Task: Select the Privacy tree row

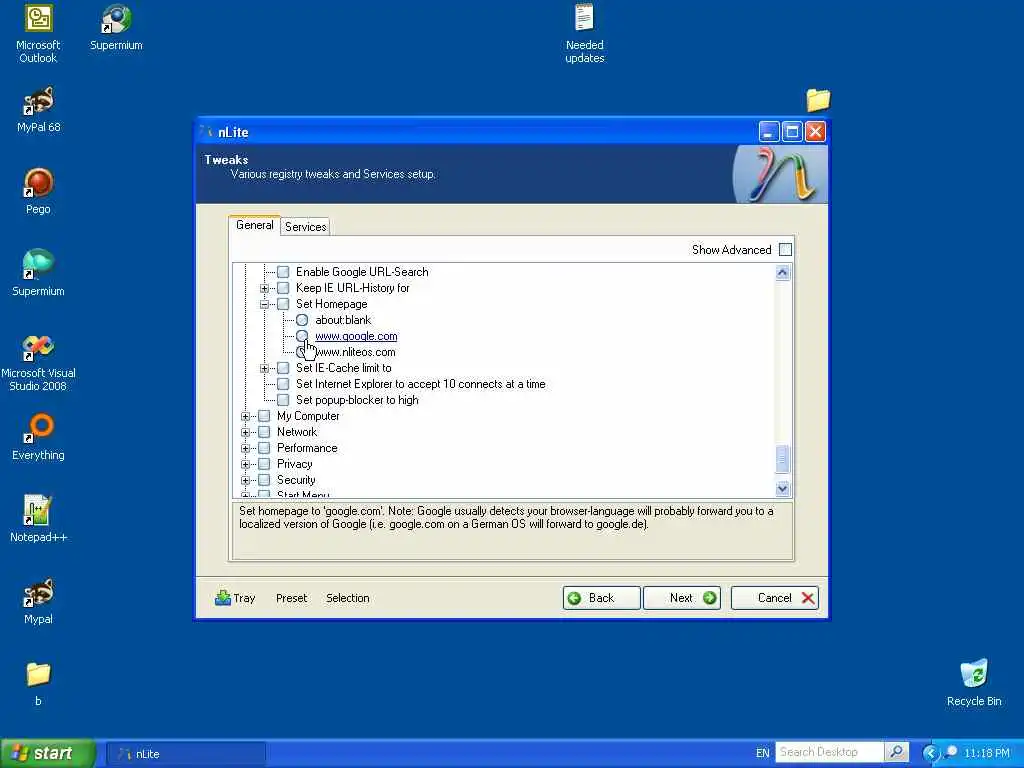Action: point(295,464)
